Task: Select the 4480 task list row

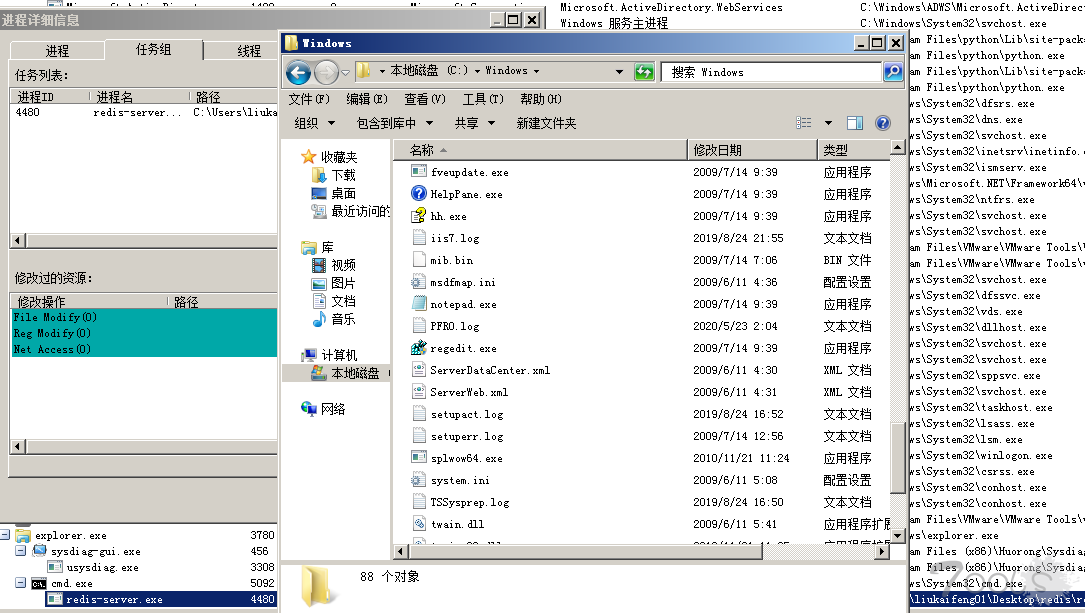Action: 144,112
